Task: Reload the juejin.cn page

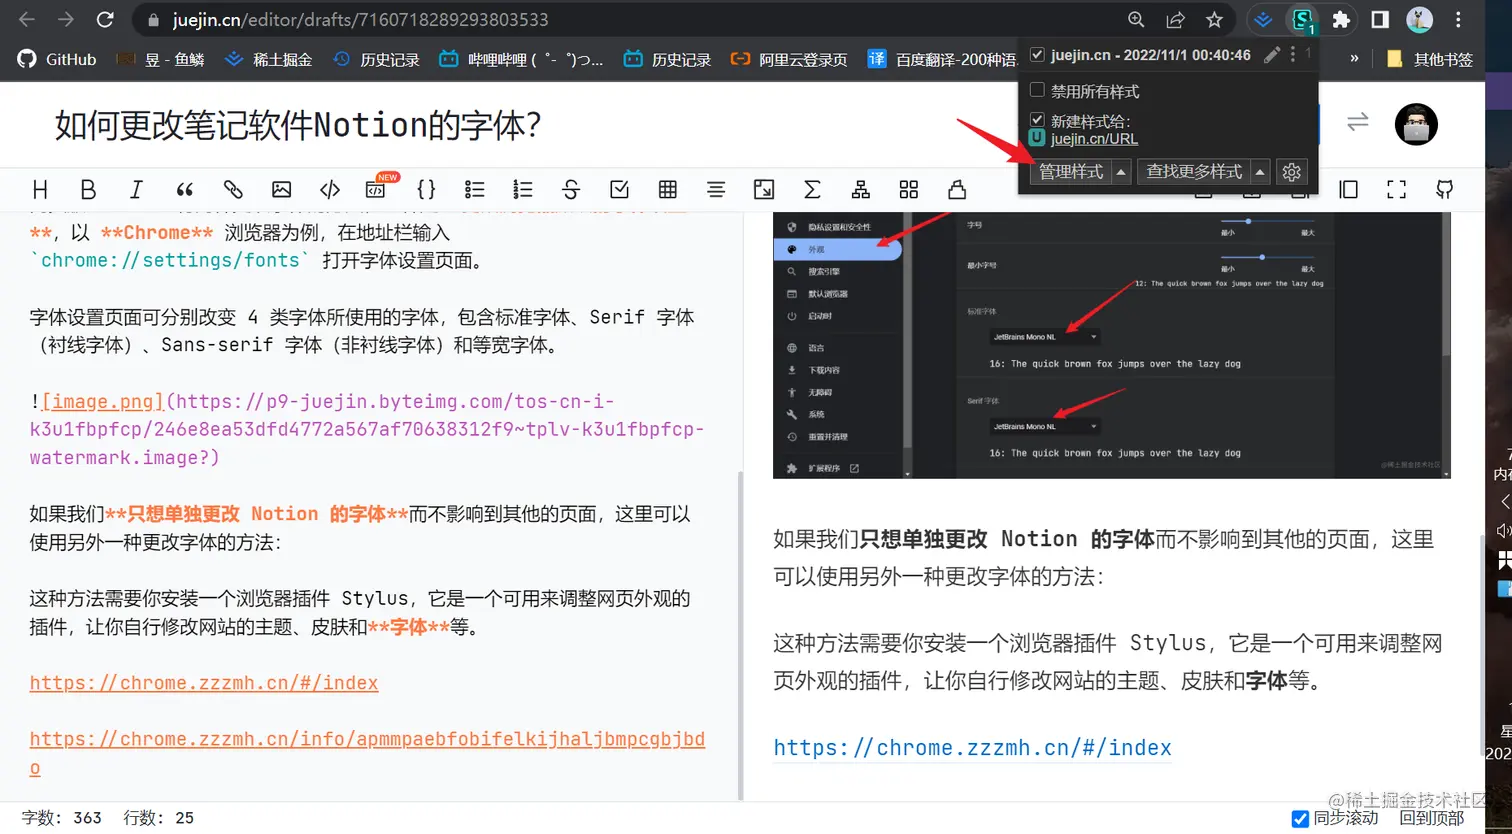Action: click(x=105, y=20)
